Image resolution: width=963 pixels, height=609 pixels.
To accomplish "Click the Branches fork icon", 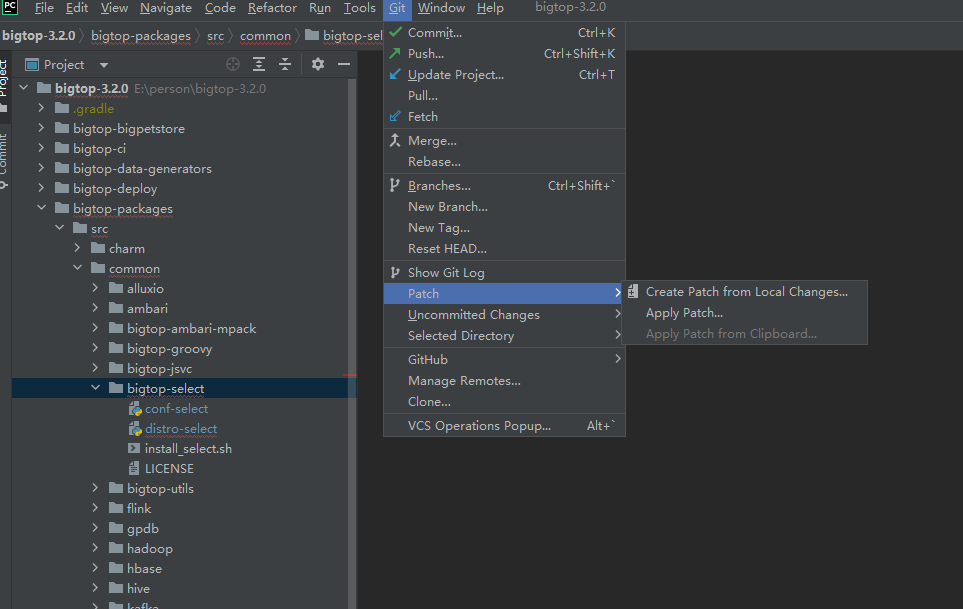I will click(x=395, y=185).
